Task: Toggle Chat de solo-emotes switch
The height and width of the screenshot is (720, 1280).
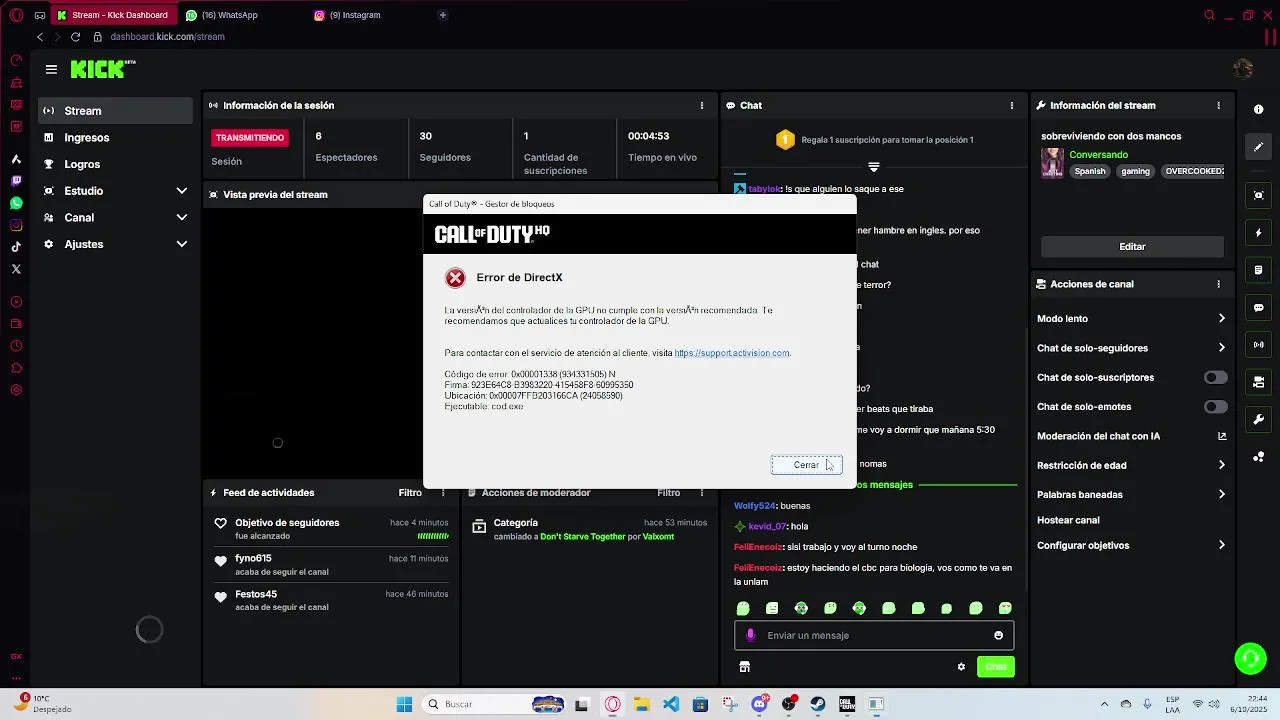Action: 1216,407
